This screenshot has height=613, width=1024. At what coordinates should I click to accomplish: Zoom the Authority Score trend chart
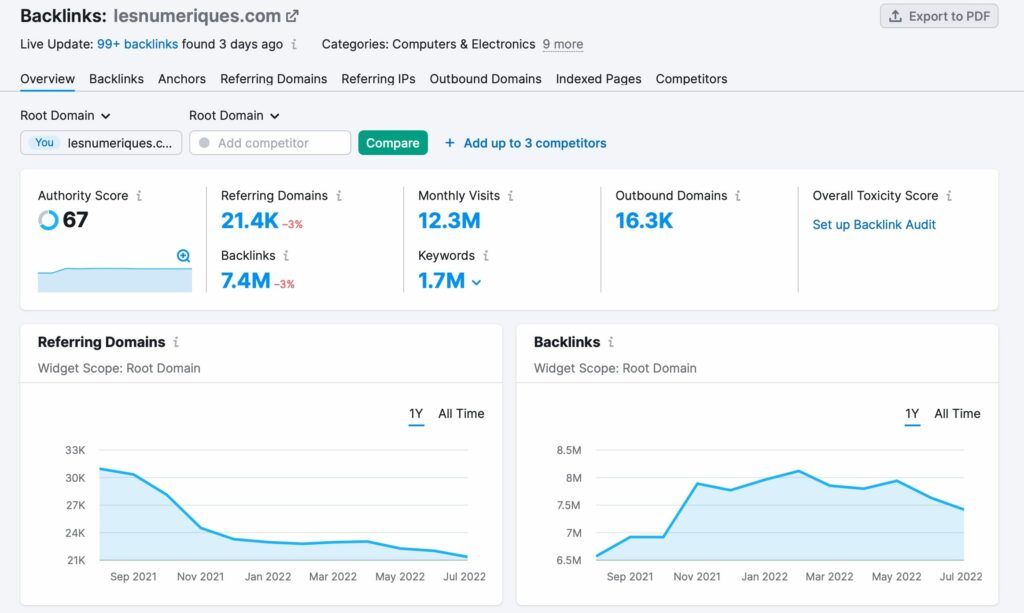pyautogui.click(x=184, y=256)
